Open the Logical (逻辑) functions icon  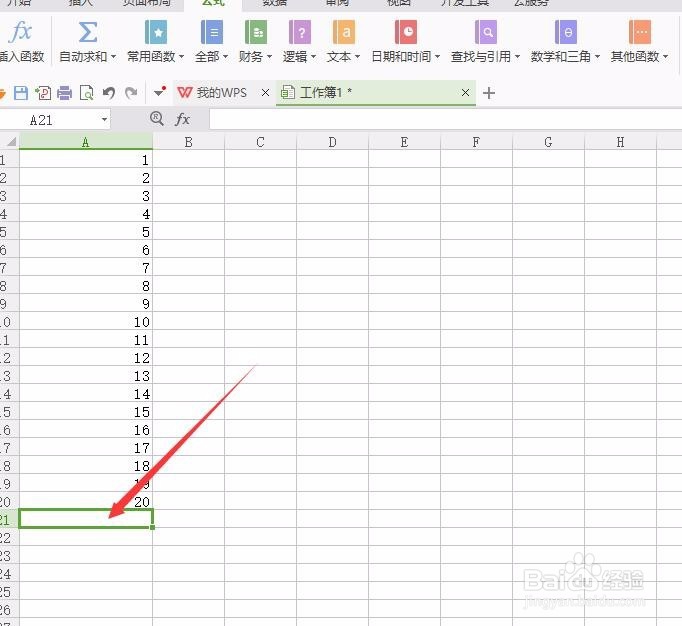tap(300, 32)
